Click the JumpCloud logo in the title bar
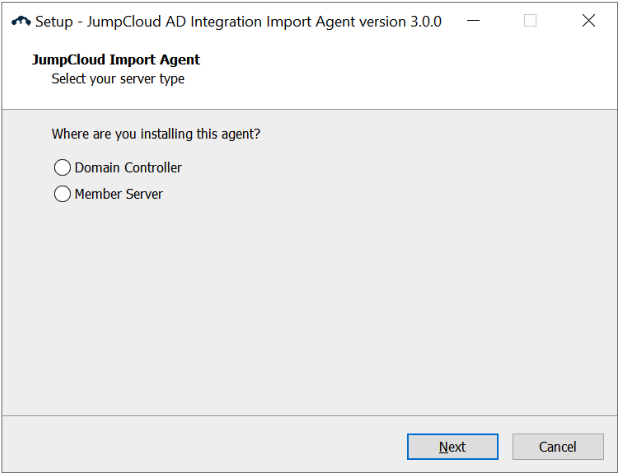Screen dimensions: 619x474 click(x=20, y=21)
